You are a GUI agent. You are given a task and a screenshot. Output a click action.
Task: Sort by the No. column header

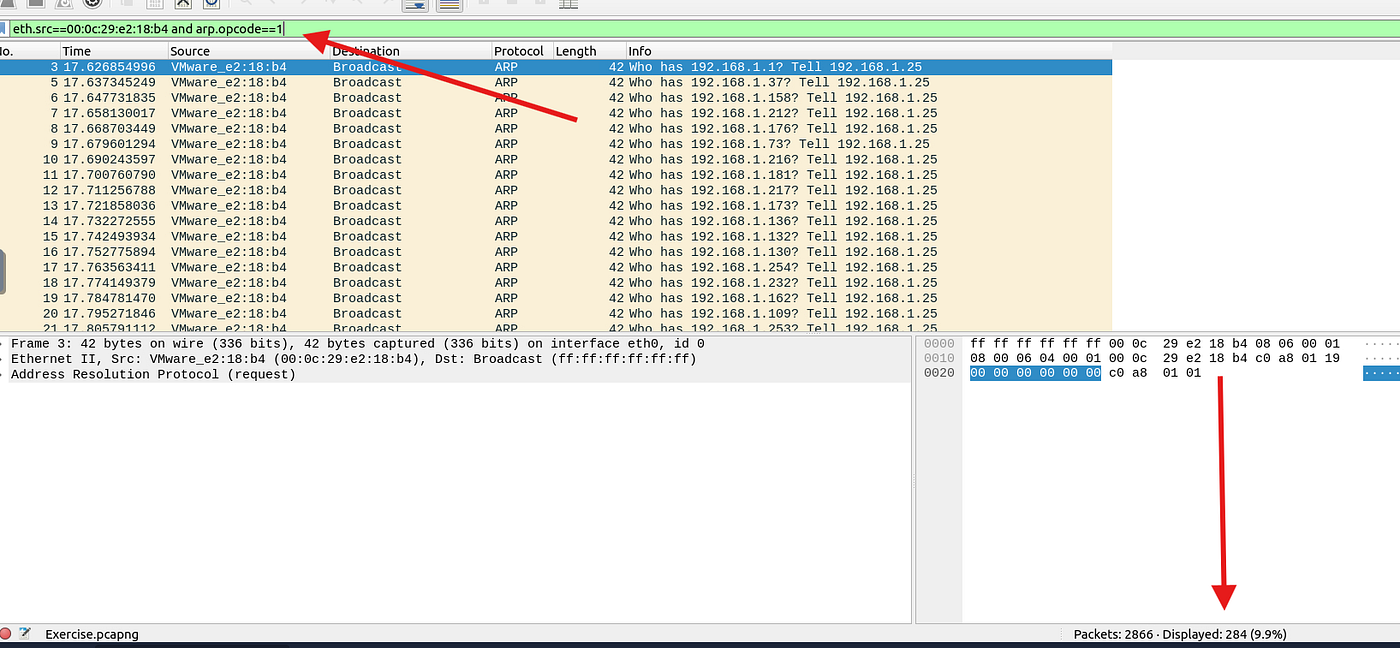29,51
